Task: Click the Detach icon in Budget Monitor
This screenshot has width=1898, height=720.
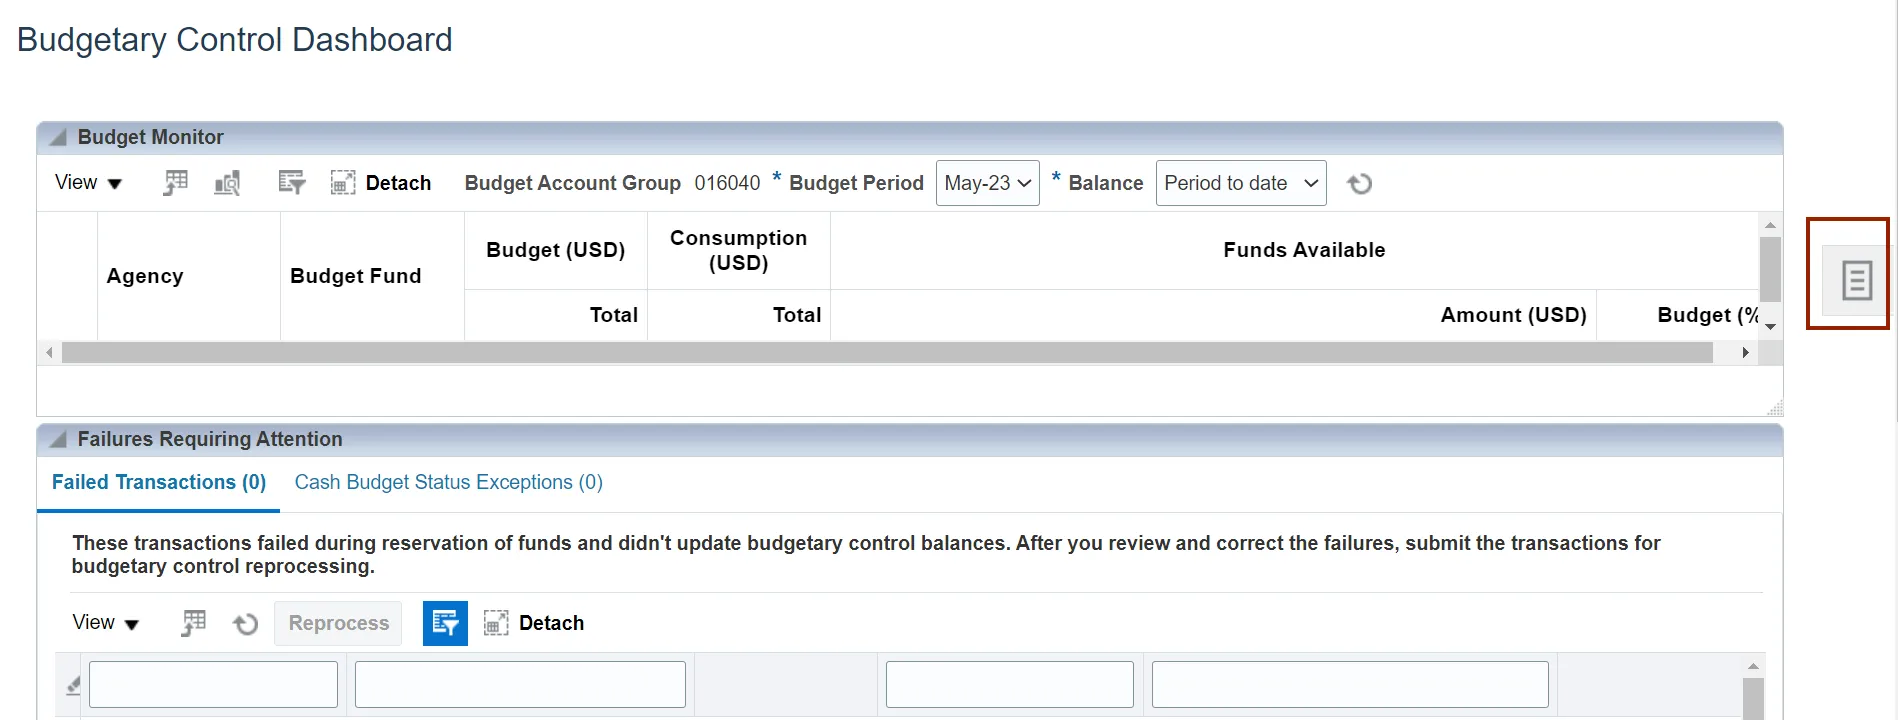Action: pos(343,183)
